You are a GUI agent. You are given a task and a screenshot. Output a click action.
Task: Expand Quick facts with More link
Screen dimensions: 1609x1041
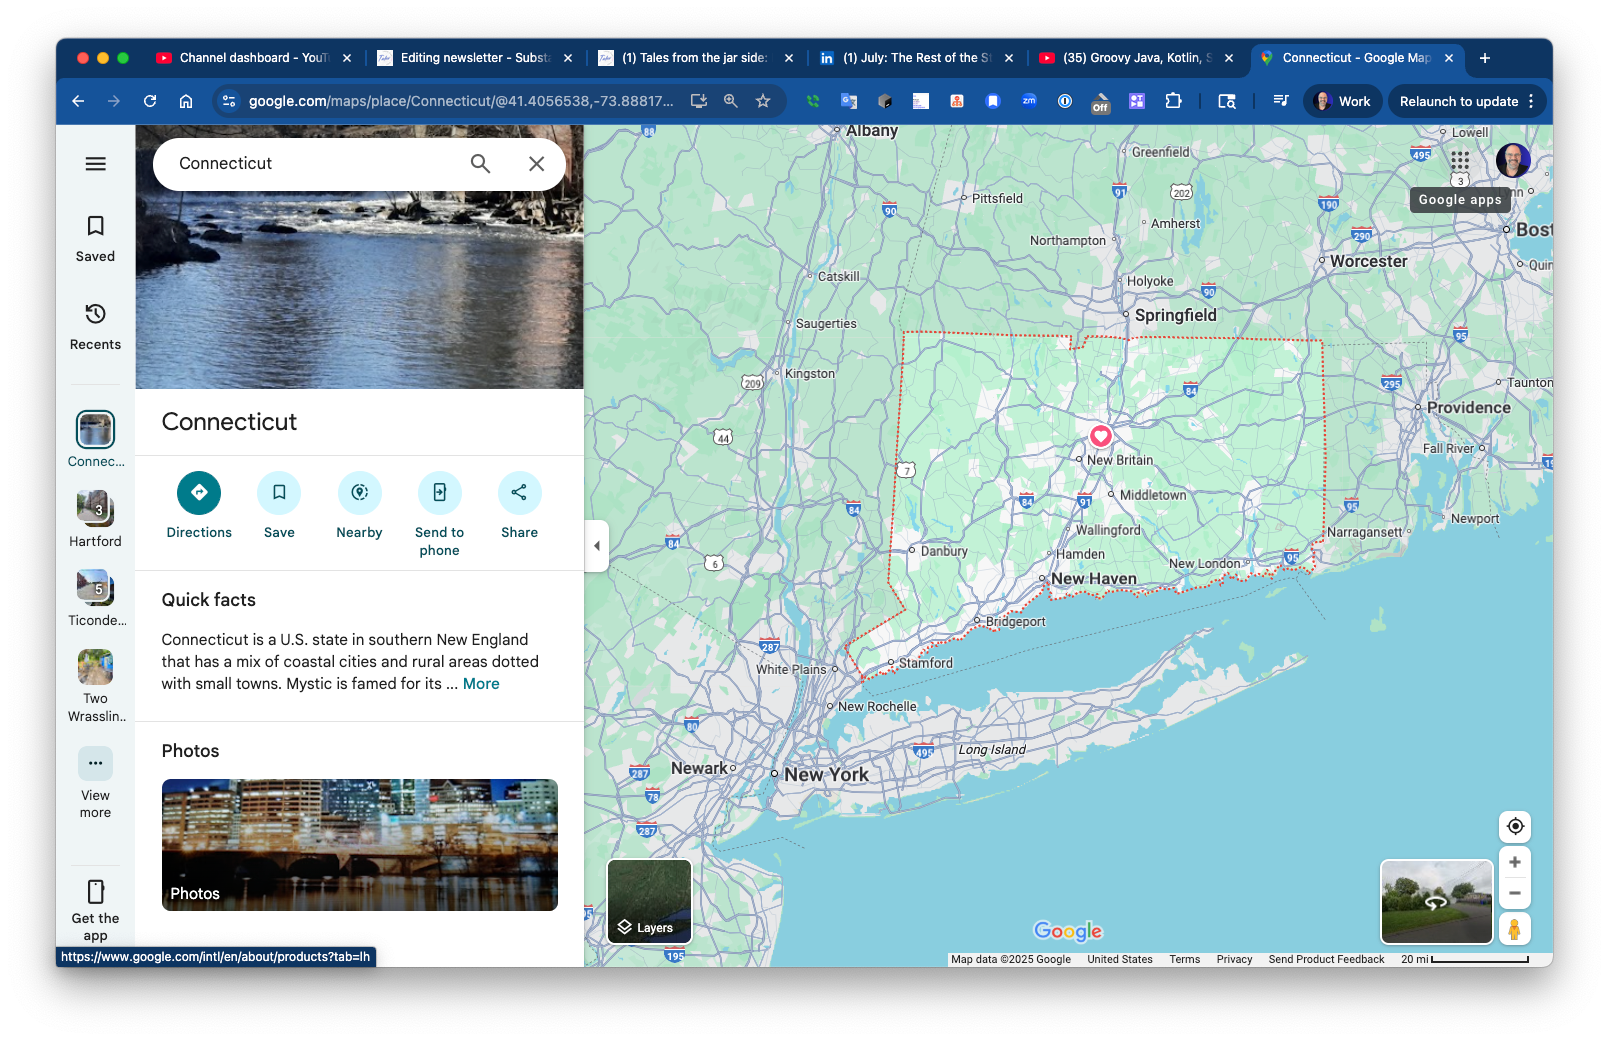[481, 684]
